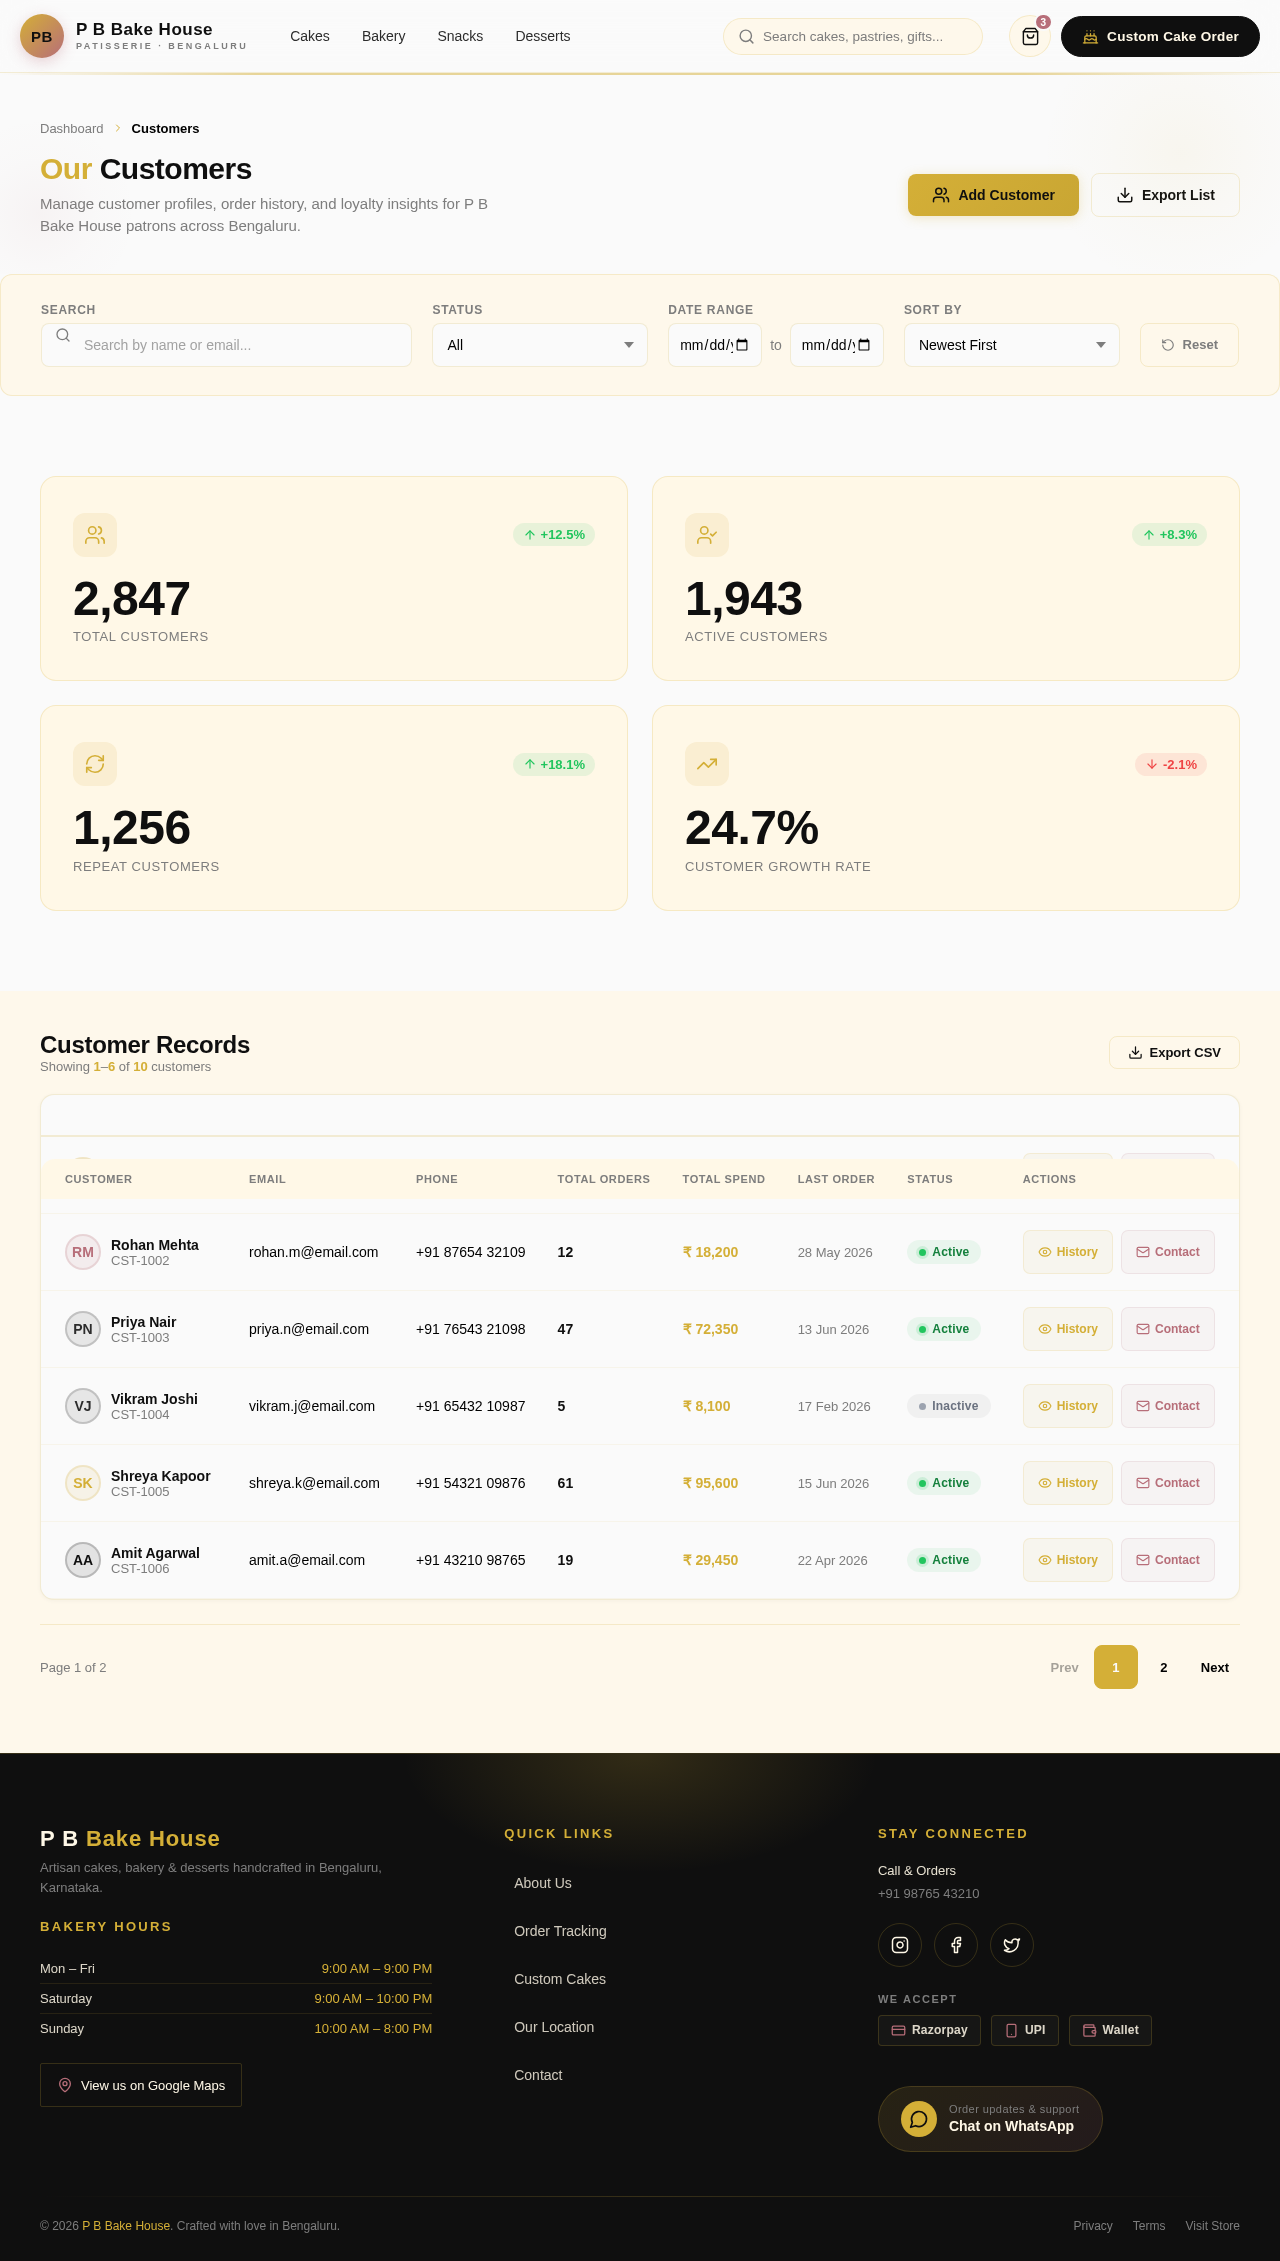The height and width of the screenshot is (2261, 1280).
Task: Open Bakery navigation menu
Action: (x=384, y=36)
